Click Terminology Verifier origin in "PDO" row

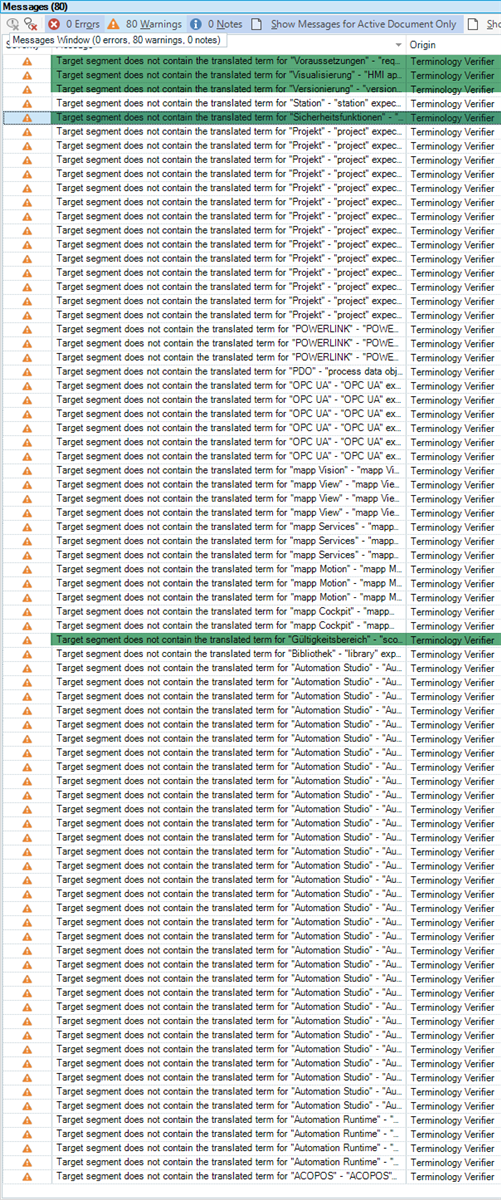(x=453, y=371)
